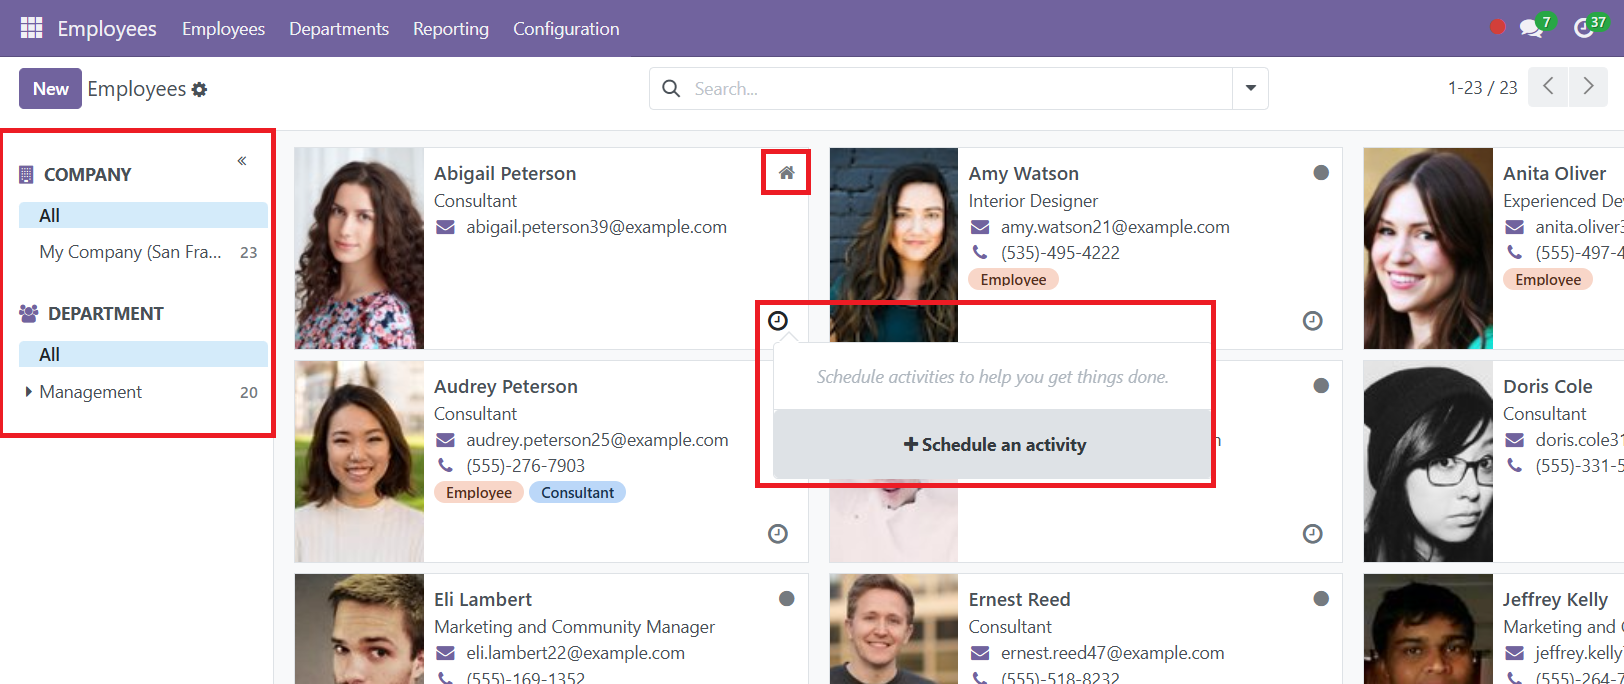
Task: Click the envelope icon beside Abigail's email
Action: point(445,227)
